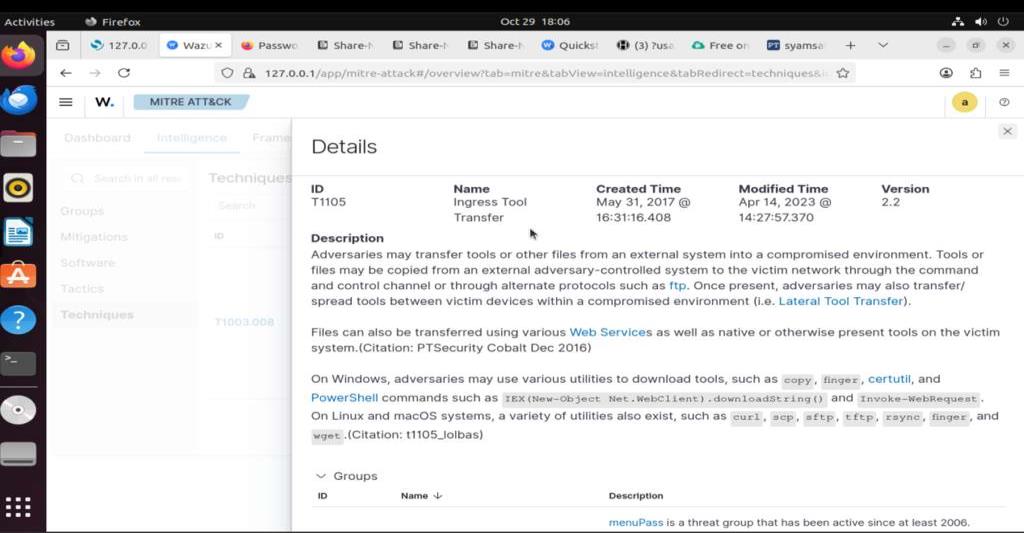Open the Lateral Tool Transfer link
Viewport: 1024px width, 533px height.
coord(841,301)
